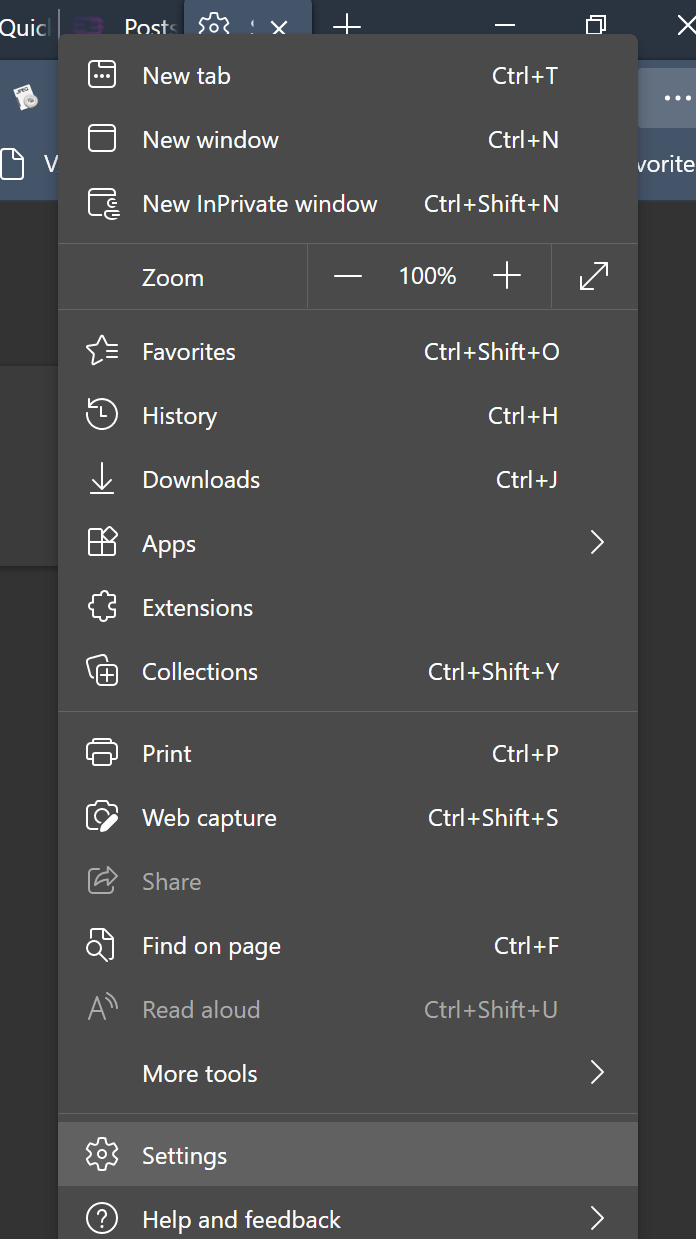The width and height of the screenshot is (696, 1239).
Task: Click the Extensions puzzle piece icon
Action: (x=102, y=607)
